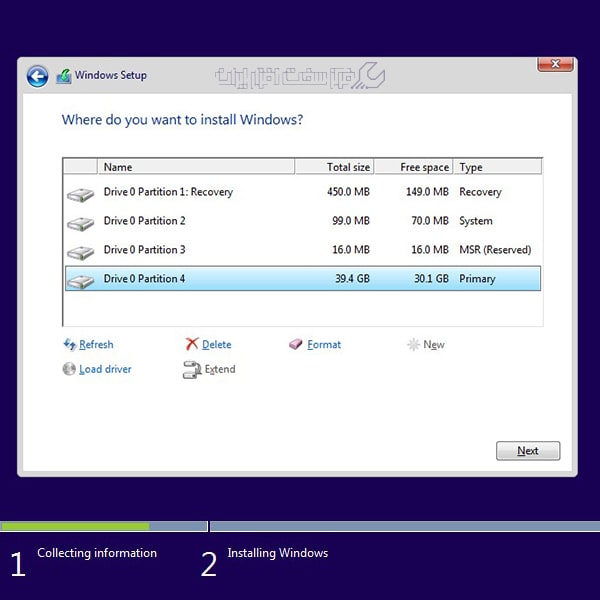Click the Extend drives icon
Screen dimensions: 600x600
pos(192,370)
